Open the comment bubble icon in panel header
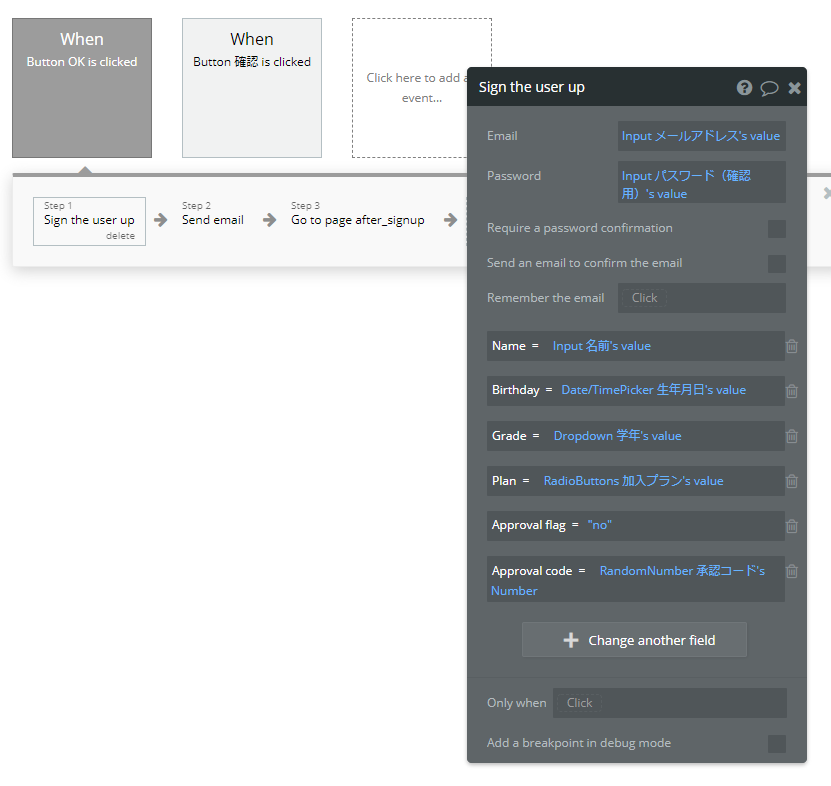Image resolution: width=831 pixels, height=786 pixels. pyautogui.click(x=769, y=88)
